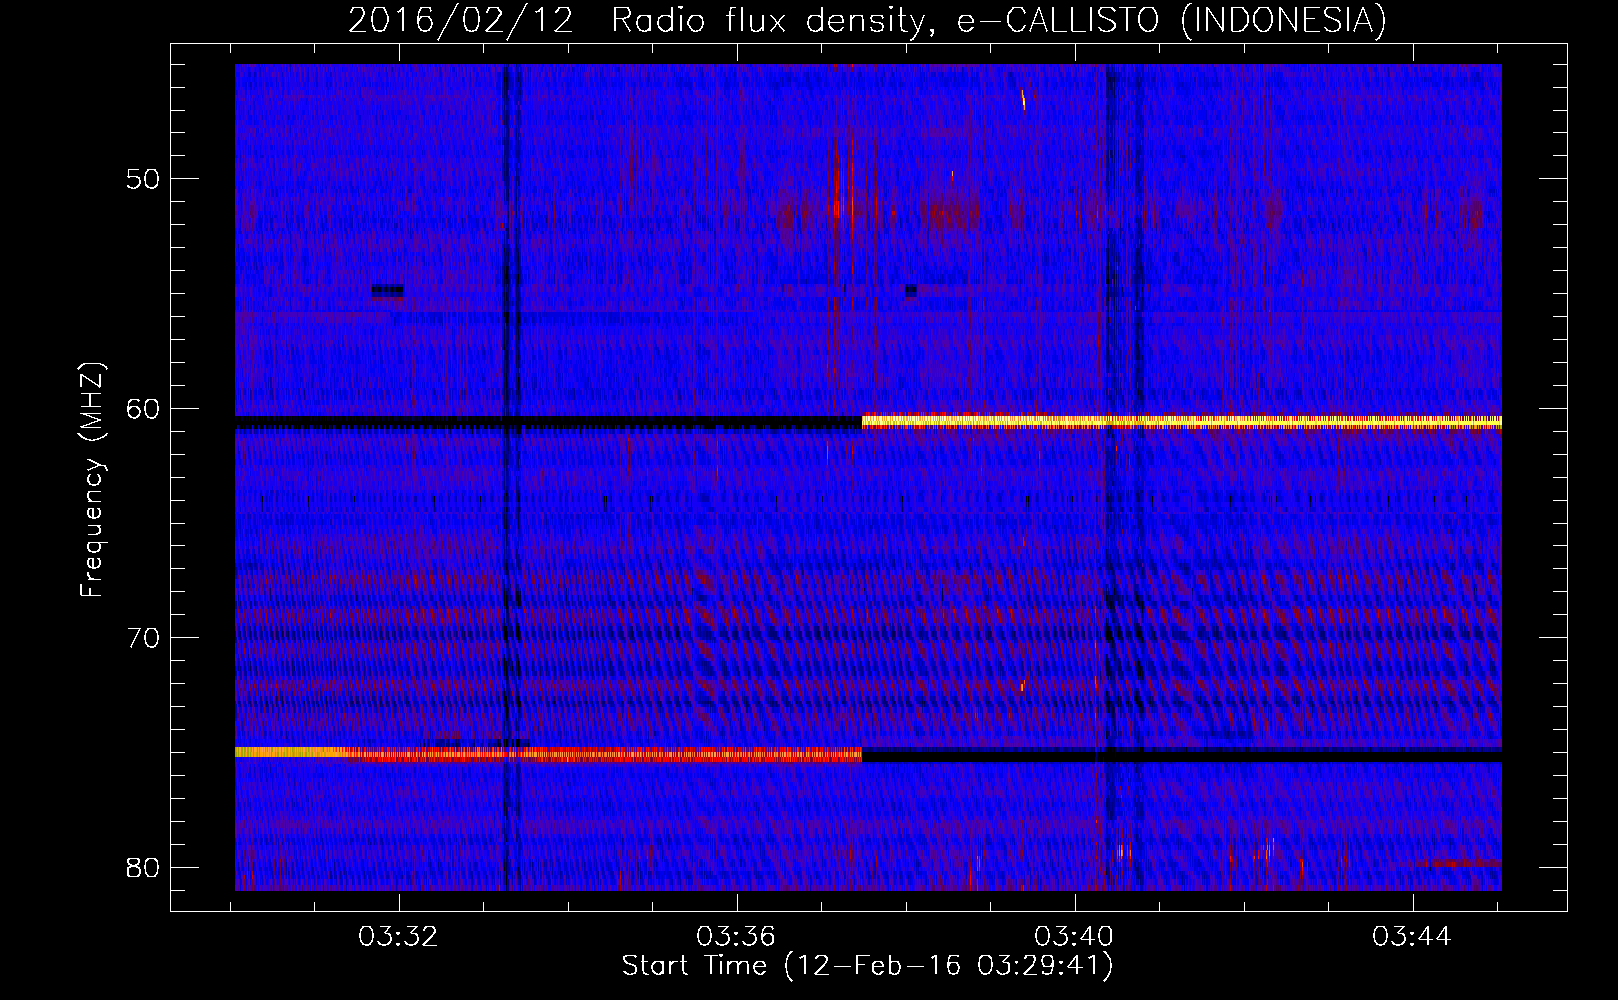
Task: Click the bright yellow band near 60 MHz
Action: 1182,422
